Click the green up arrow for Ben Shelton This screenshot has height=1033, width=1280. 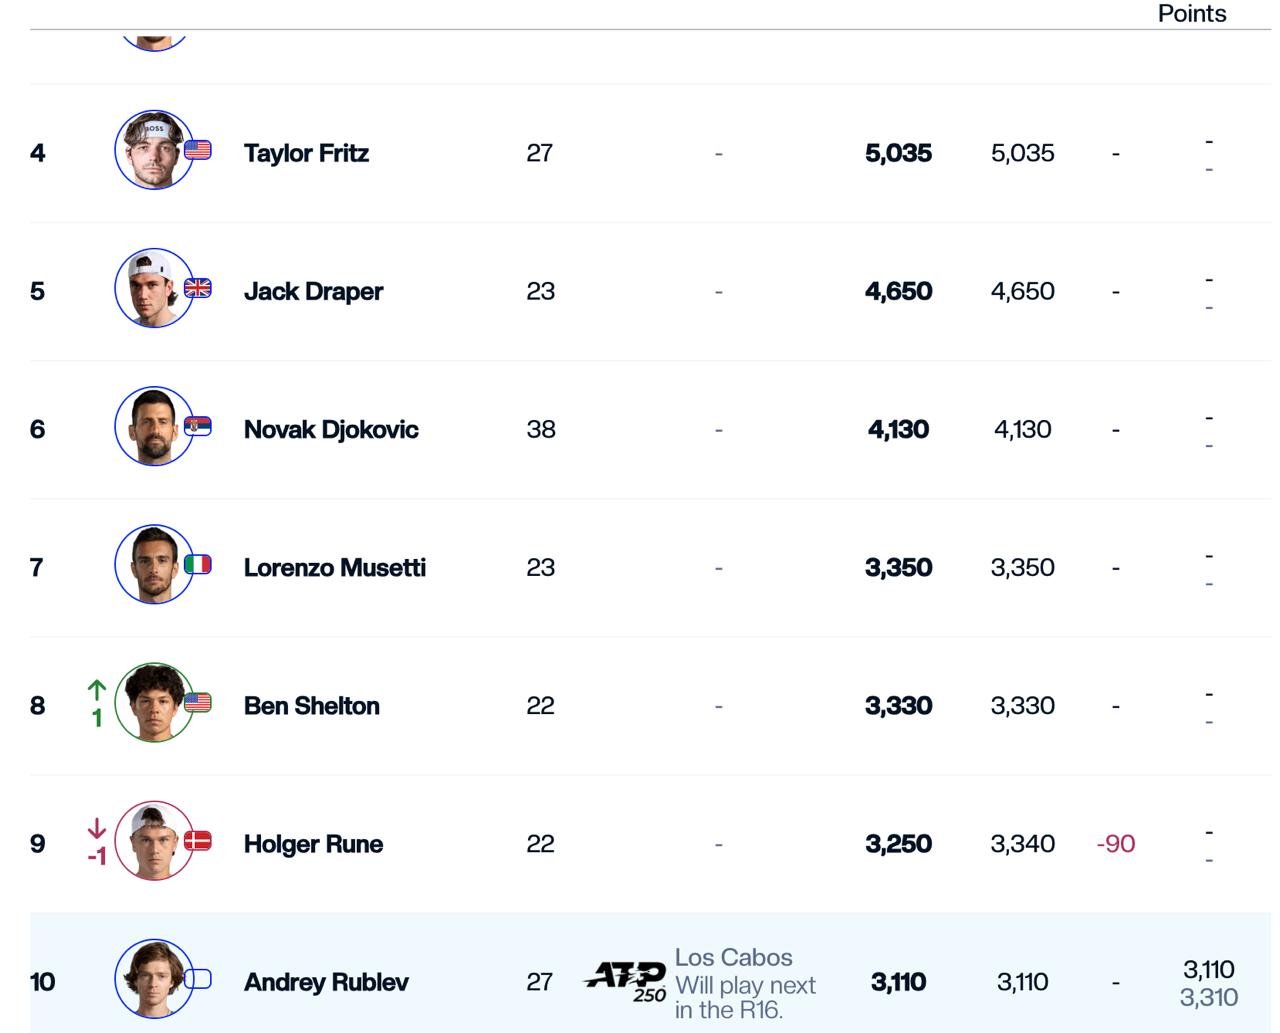[x=97, y=690]
